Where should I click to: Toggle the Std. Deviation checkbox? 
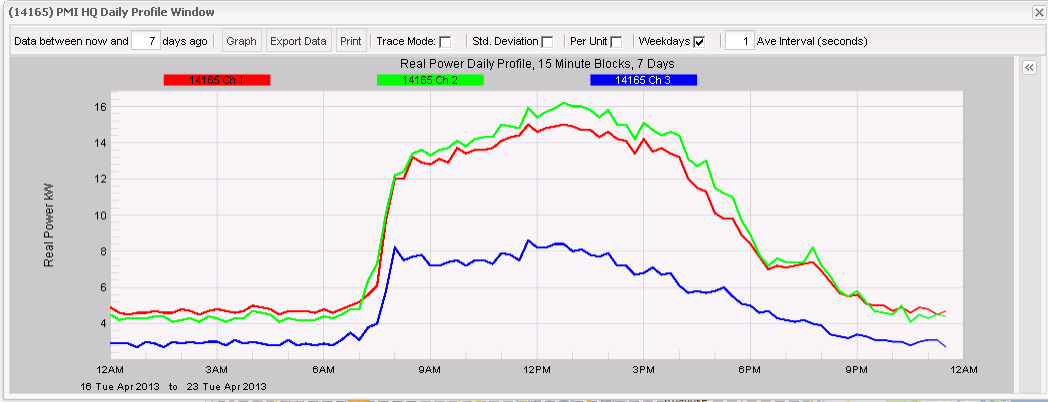tap(547, 42)
